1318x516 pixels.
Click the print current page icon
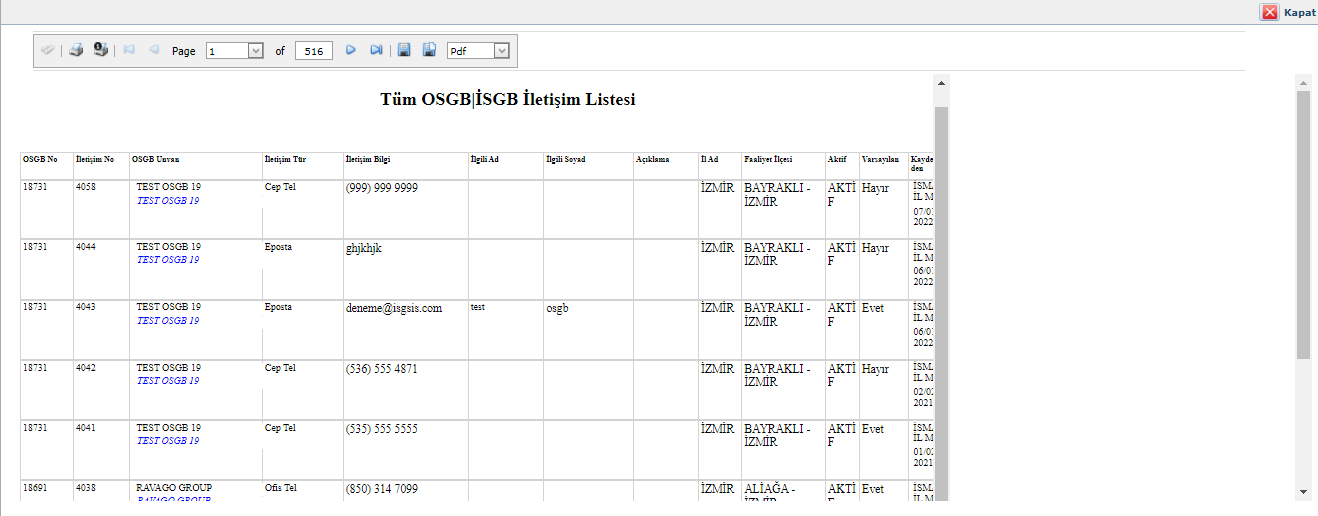[x=100, y=50]
